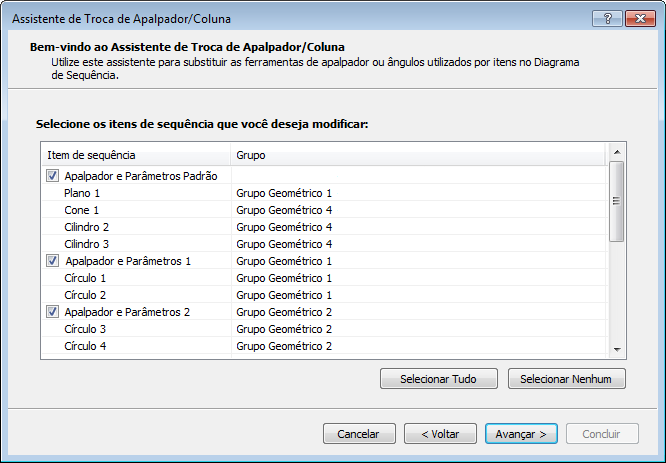Sort by Item de sequência column header
Image resolution: width=666 pixels, height=463 pixels.
[x=135, y=155]
